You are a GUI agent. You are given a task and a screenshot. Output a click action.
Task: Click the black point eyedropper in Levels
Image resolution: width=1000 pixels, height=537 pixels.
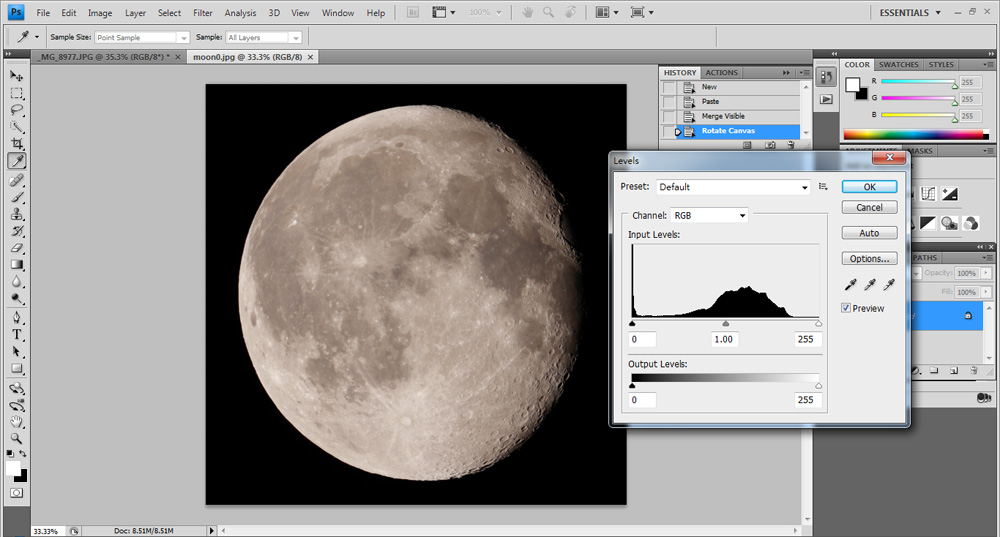point(849,285)
